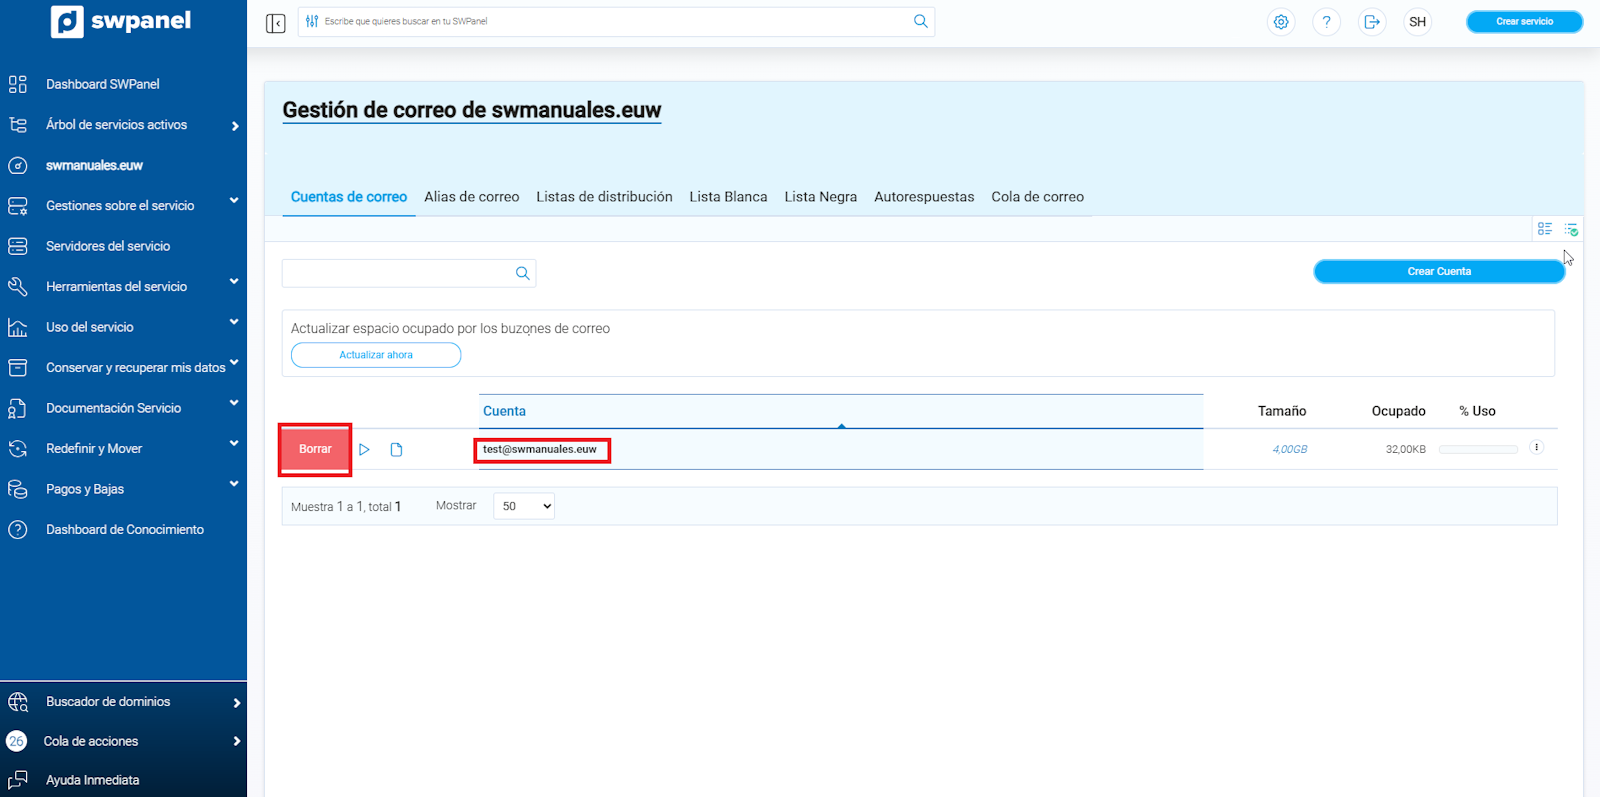The width and height of the screenshot is (1600, 797).
Task: Click the play icon beside test account
Action: coord(365,450)
